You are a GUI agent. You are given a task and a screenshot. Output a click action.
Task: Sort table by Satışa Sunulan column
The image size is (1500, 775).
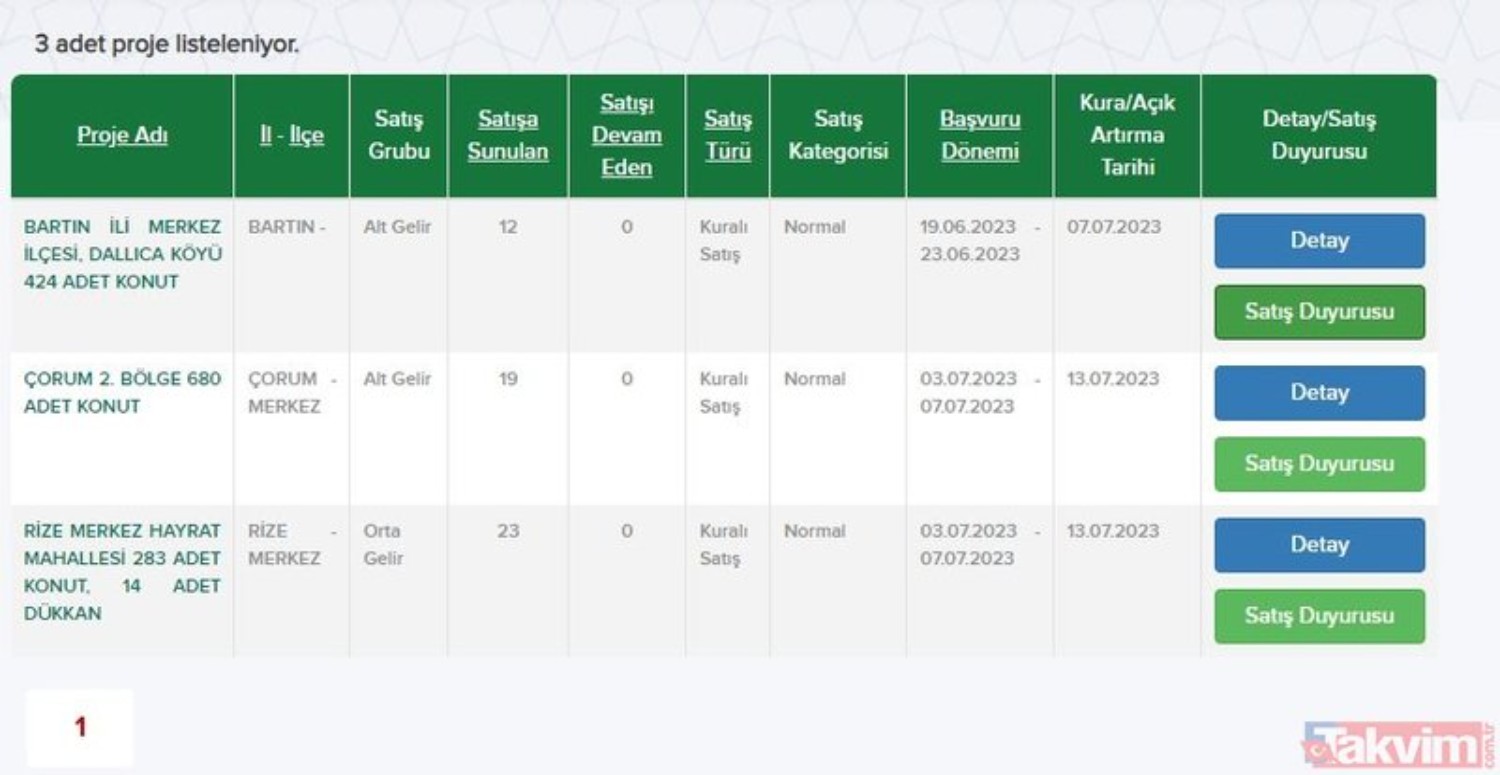coord(508,136)
